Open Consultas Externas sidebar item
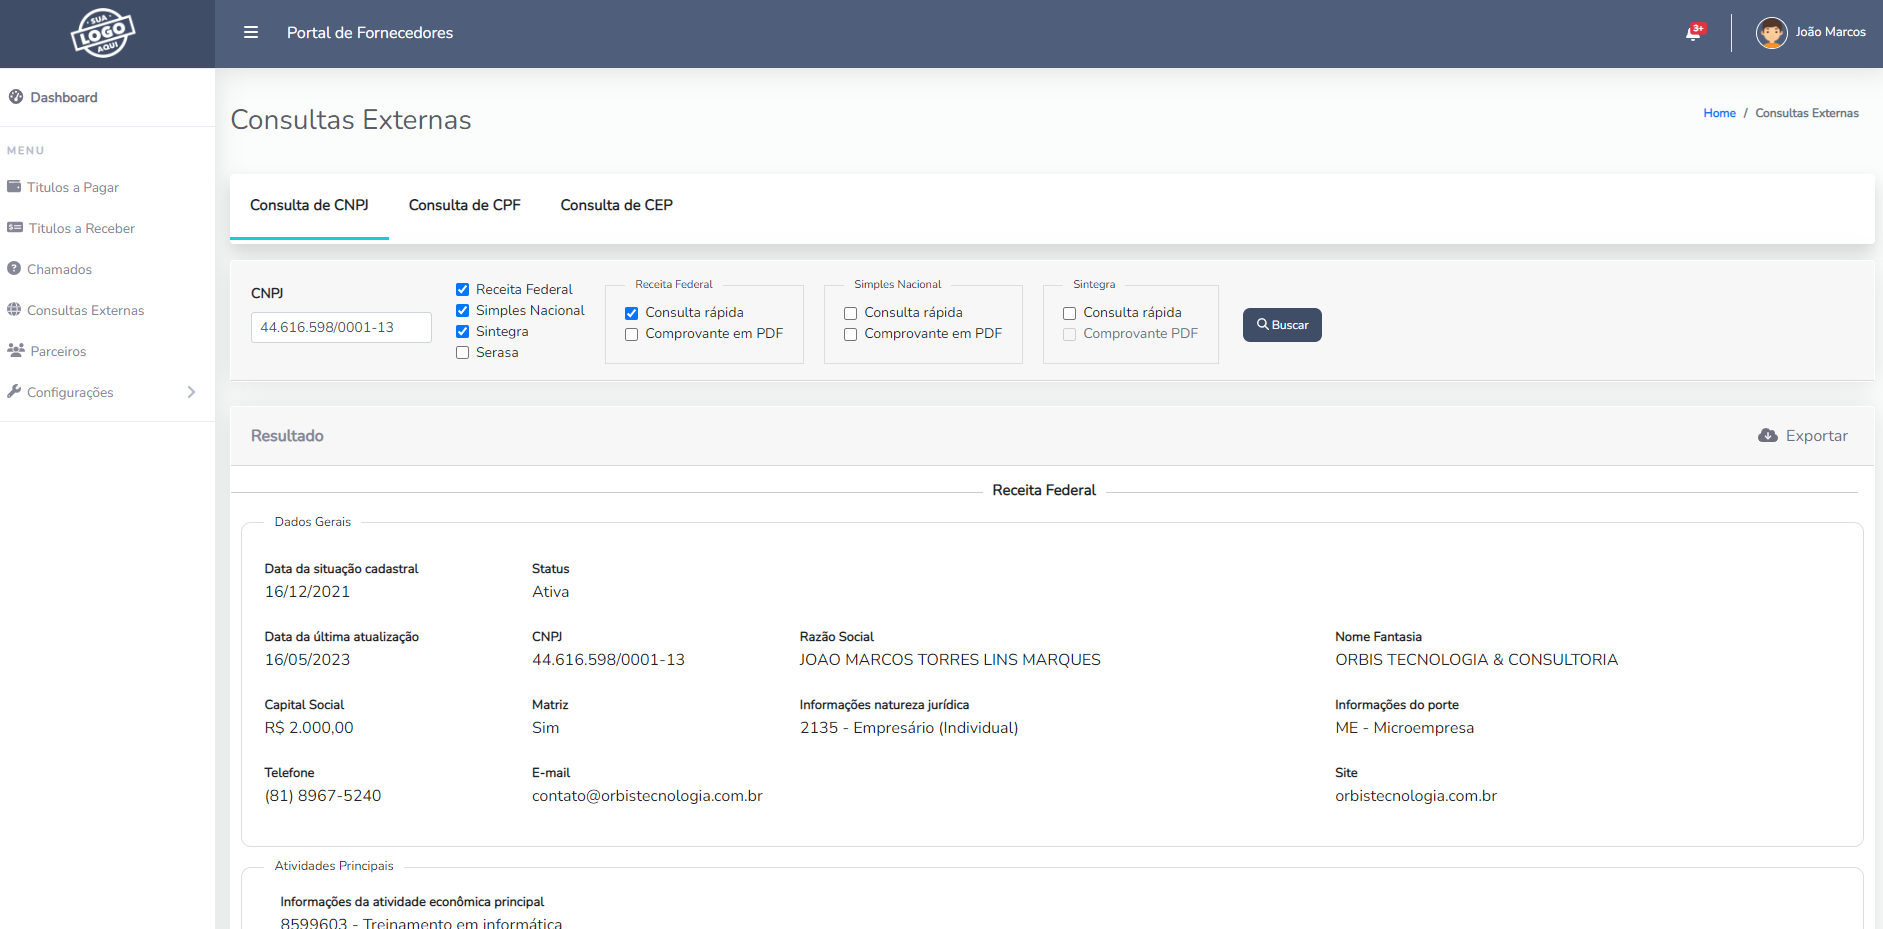This screenshot has height=929, width=1883. pos(85,310)
